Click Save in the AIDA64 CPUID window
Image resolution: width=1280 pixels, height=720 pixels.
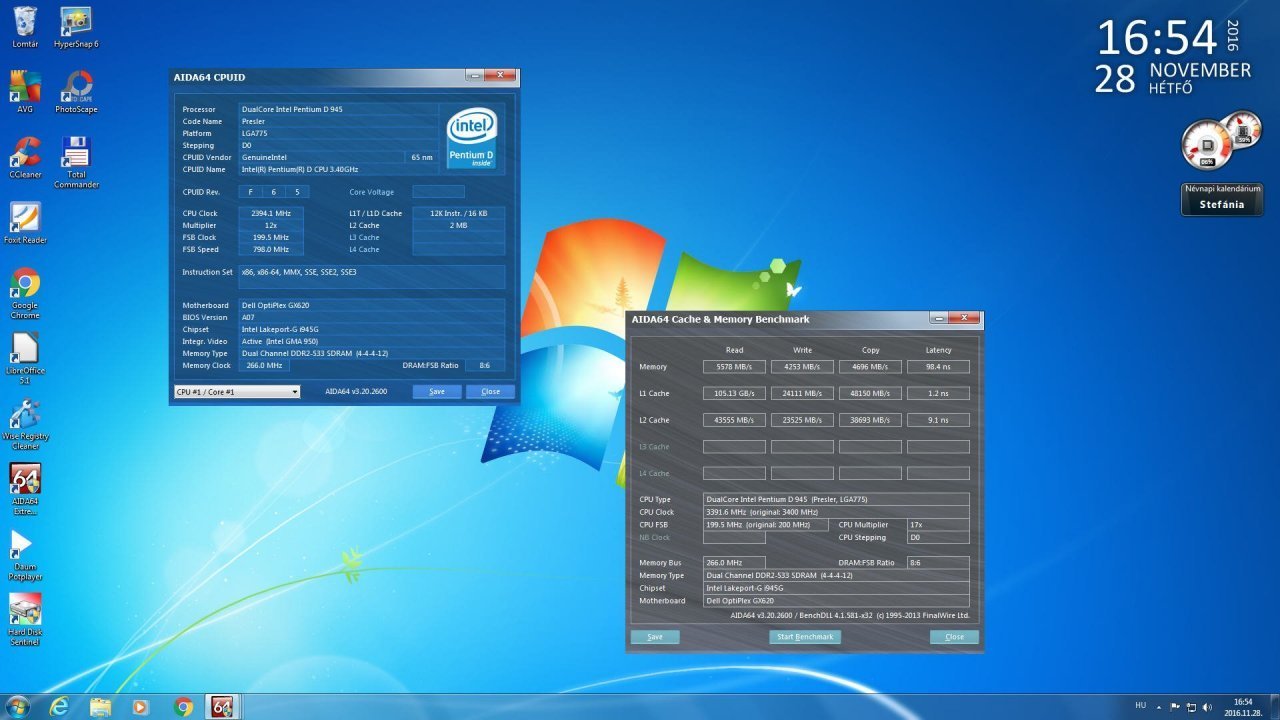point(437,392)
